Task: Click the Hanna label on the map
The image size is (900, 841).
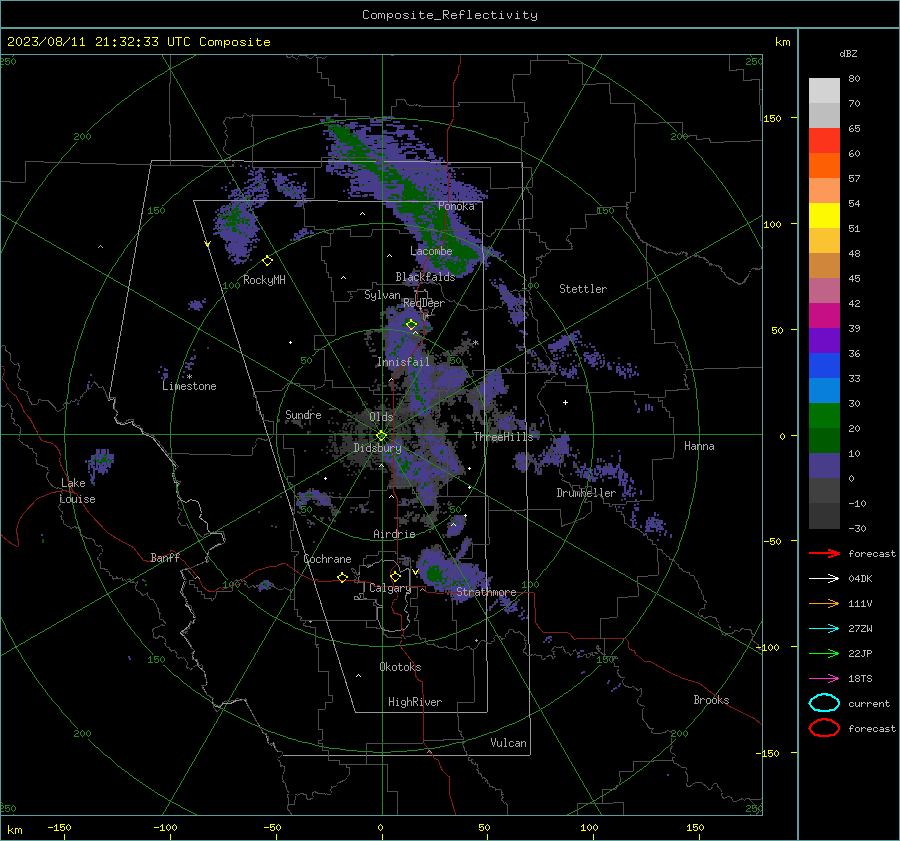Action: pos(699,446)
